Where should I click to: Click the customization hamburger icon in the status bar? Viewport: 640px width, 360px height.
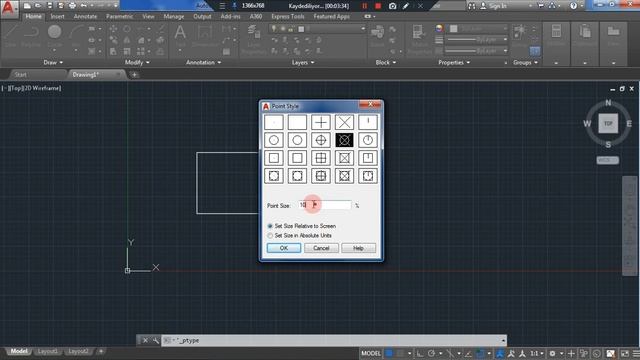point(636,353)
